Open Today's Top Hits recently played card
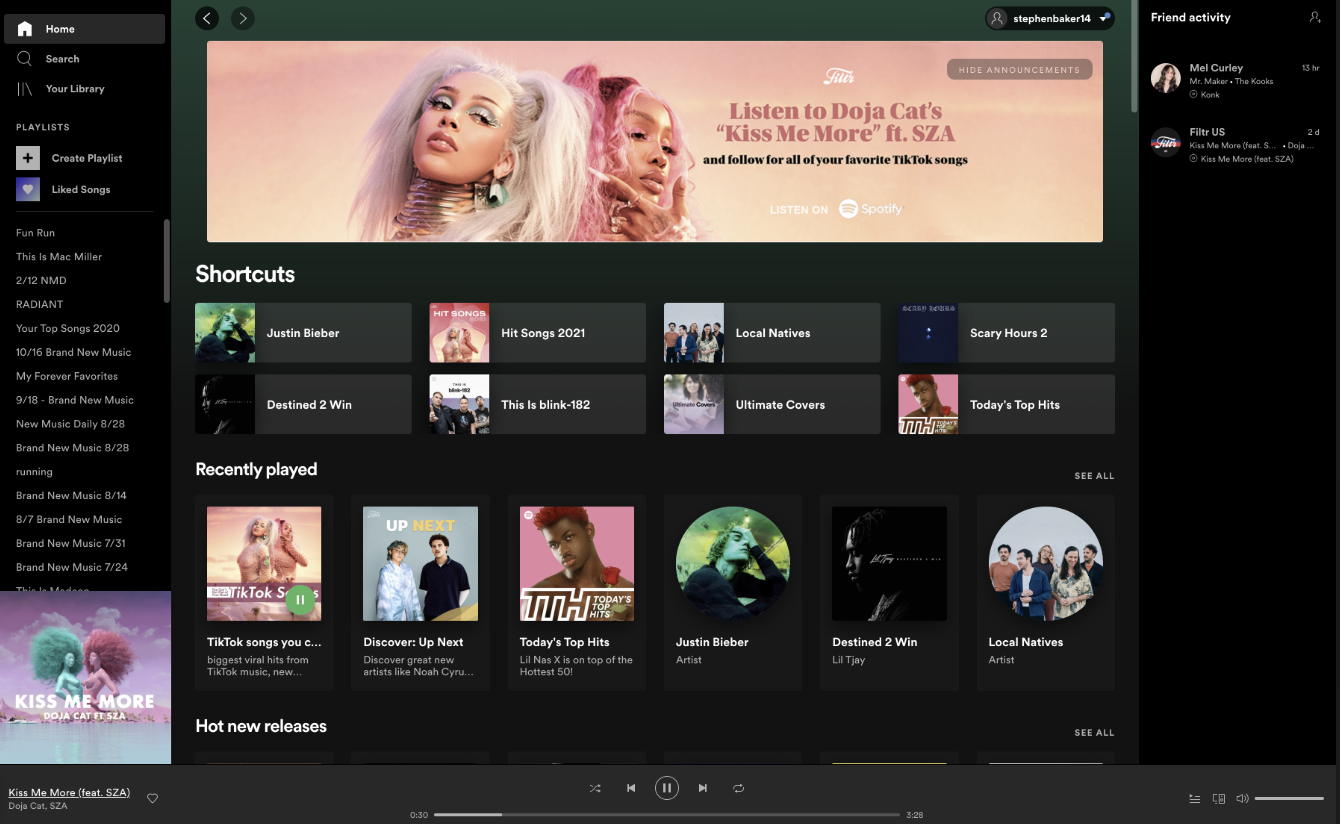The image size is (1340, 824). 577,592
